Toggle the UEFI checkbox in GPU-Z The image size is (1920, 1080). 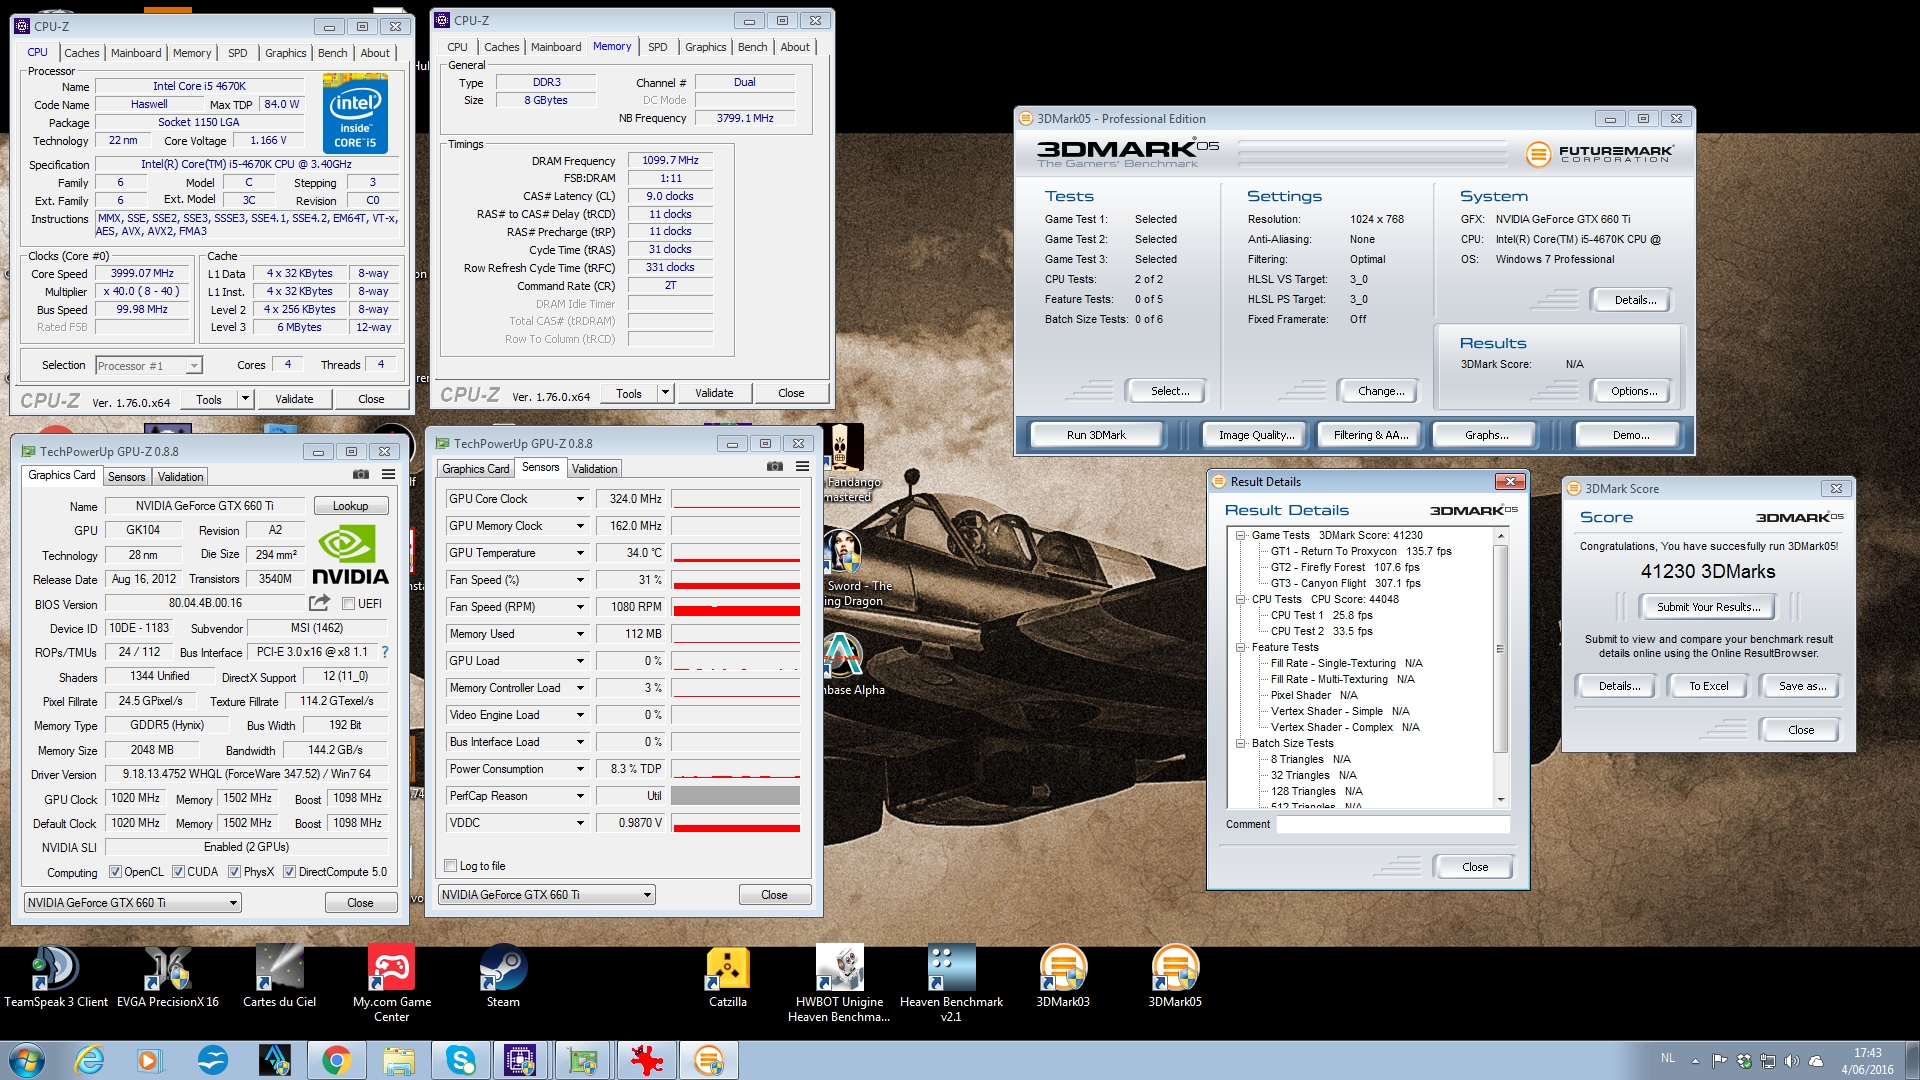(348, 604)
